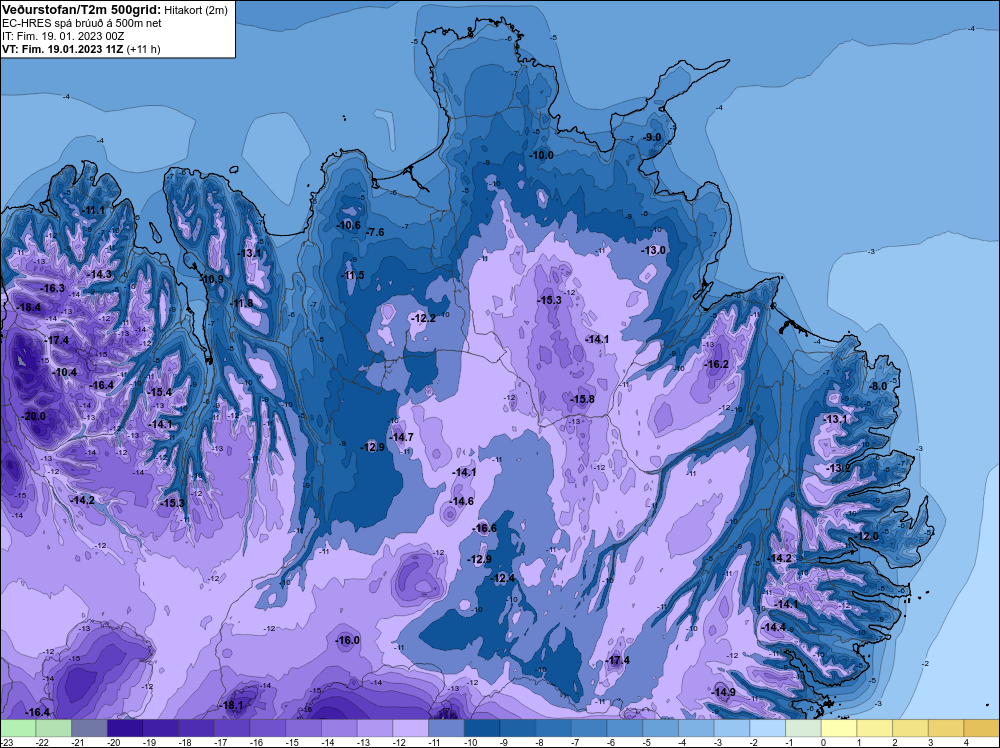Select the 'EC-HRES spá brúuð á 500m net' line
This screenshot has height=748, width=1000.
point(81,23)
